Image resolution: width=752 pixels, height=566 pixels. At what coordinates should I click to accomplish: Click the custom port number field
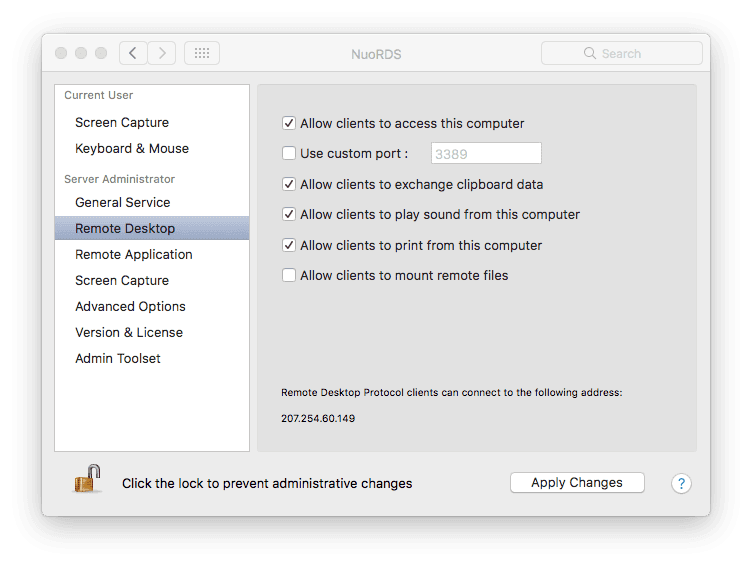[x=486, y=153]
